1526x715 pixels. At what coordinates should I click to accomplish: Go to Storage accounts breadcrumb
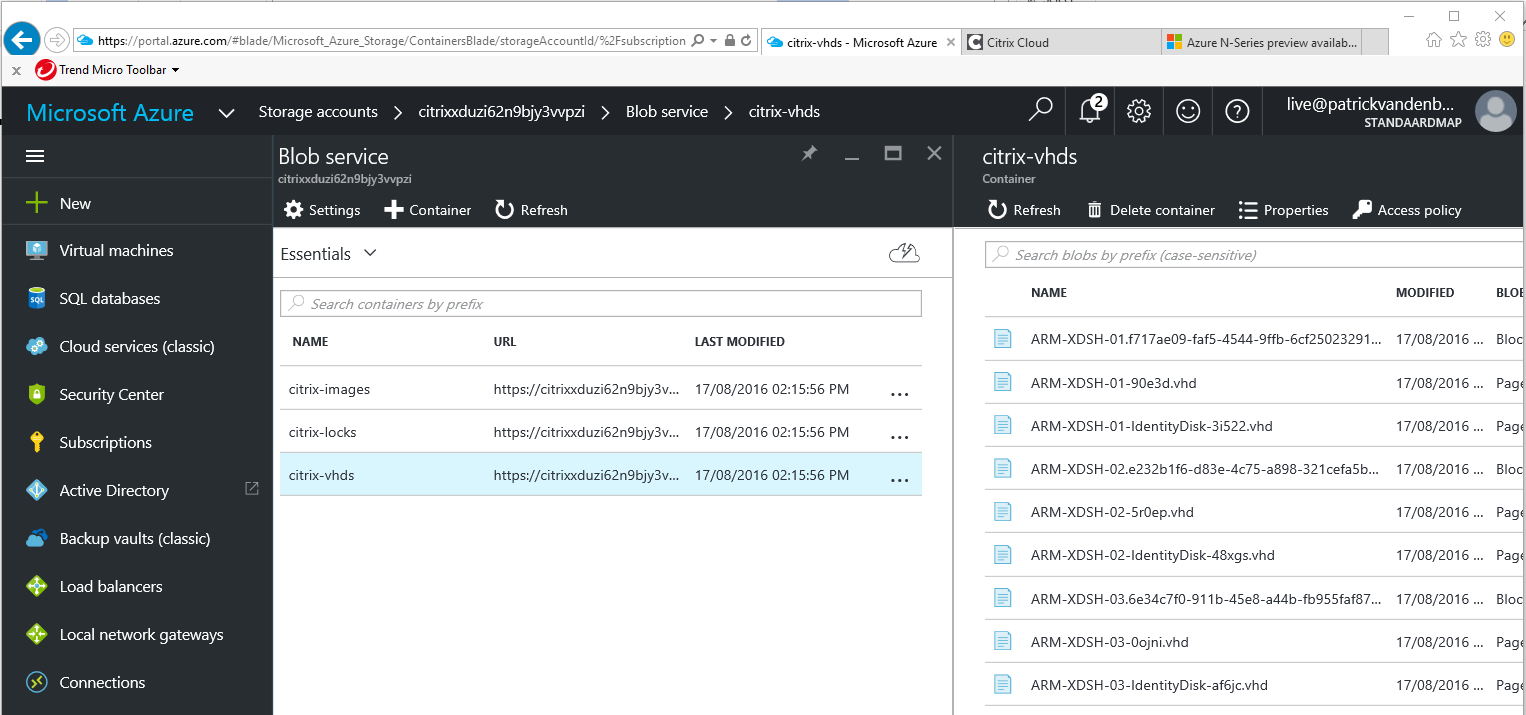click(x=318, y=112)
